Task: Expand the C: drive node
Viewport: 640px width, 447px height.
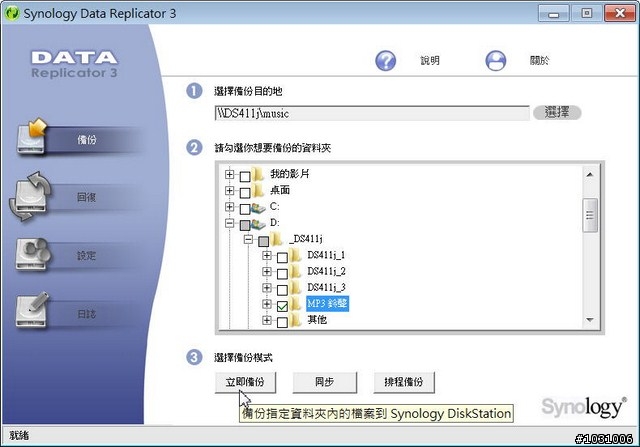Action: click(x=229, y=207)
